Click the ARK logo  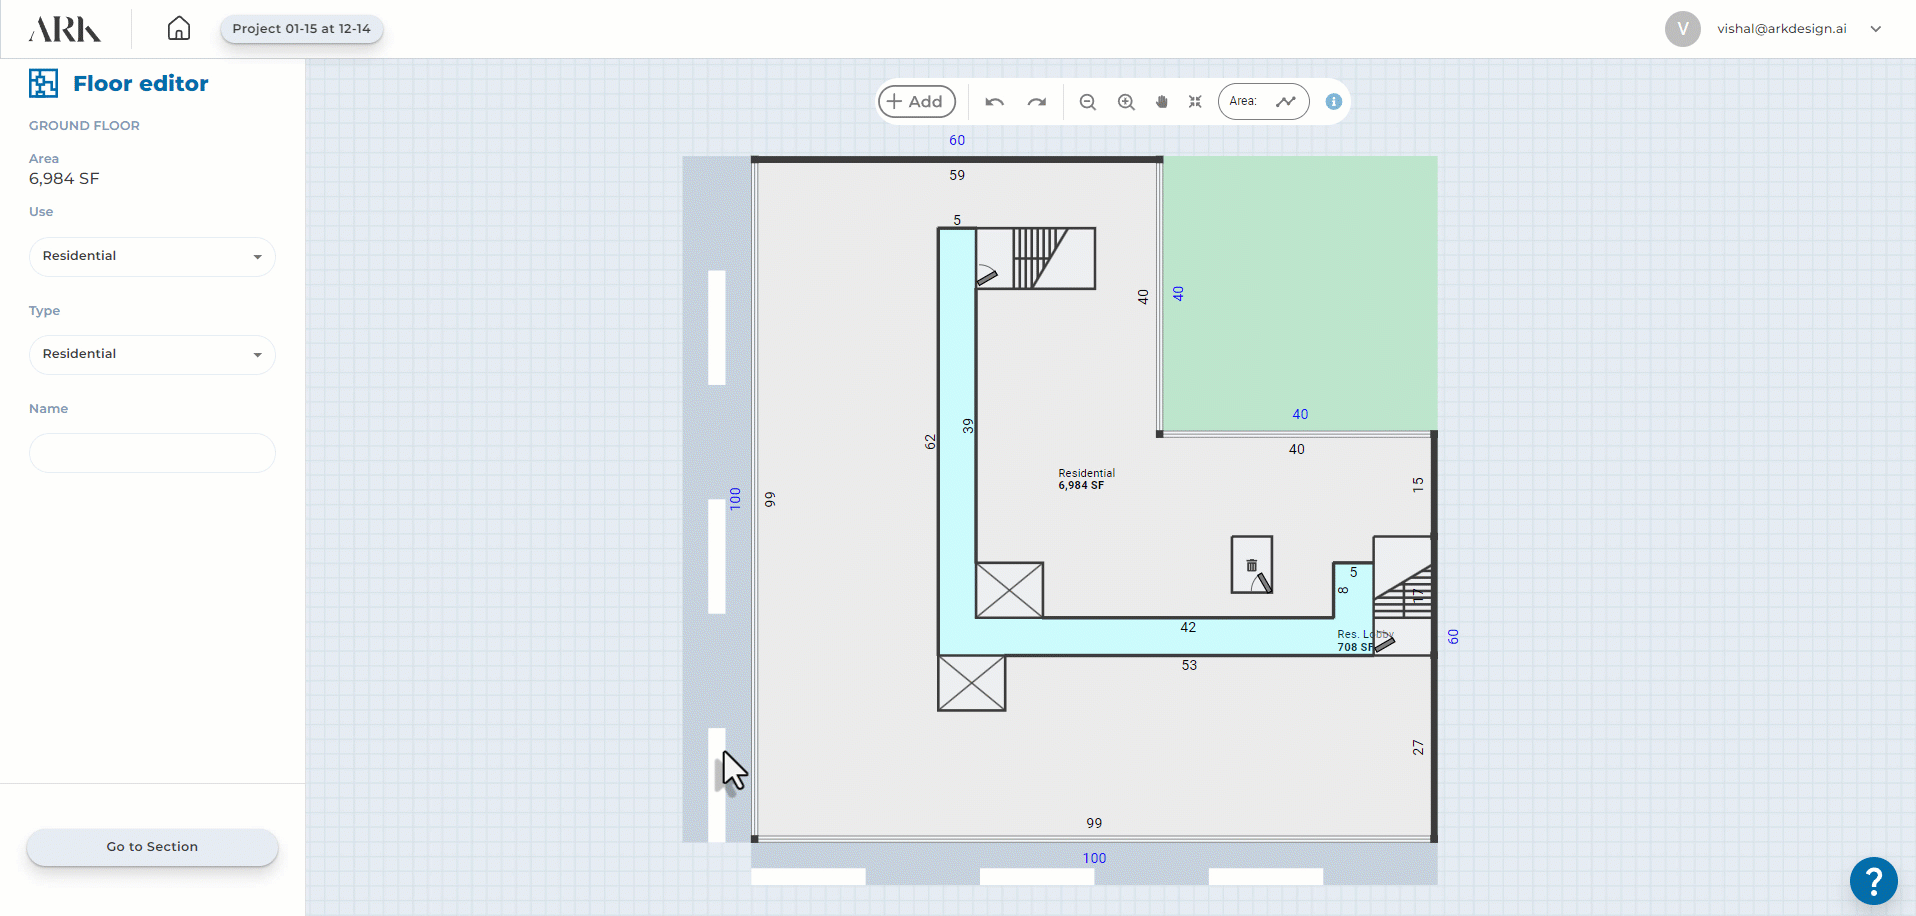click(x=65, y=29)
